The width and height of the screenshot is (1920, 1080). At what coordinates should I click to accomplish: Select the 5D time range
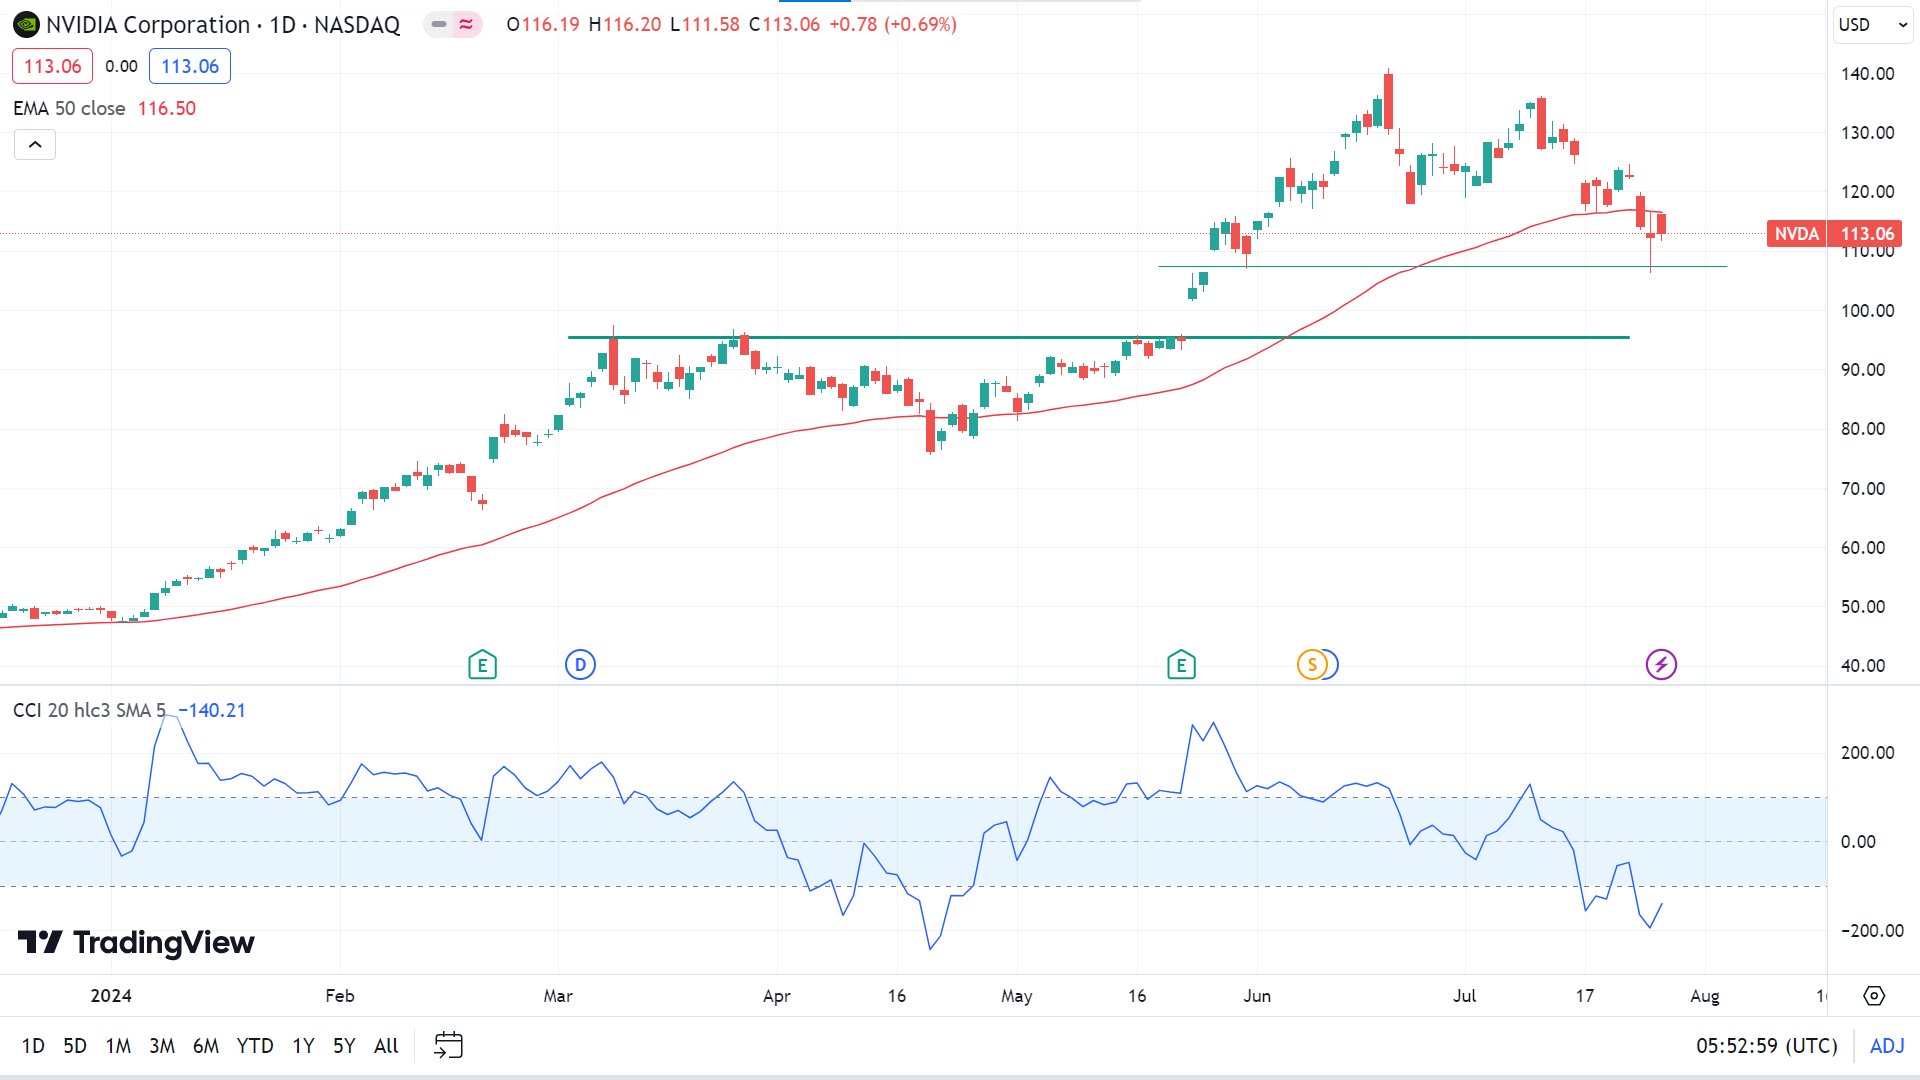click(75, 1046)
